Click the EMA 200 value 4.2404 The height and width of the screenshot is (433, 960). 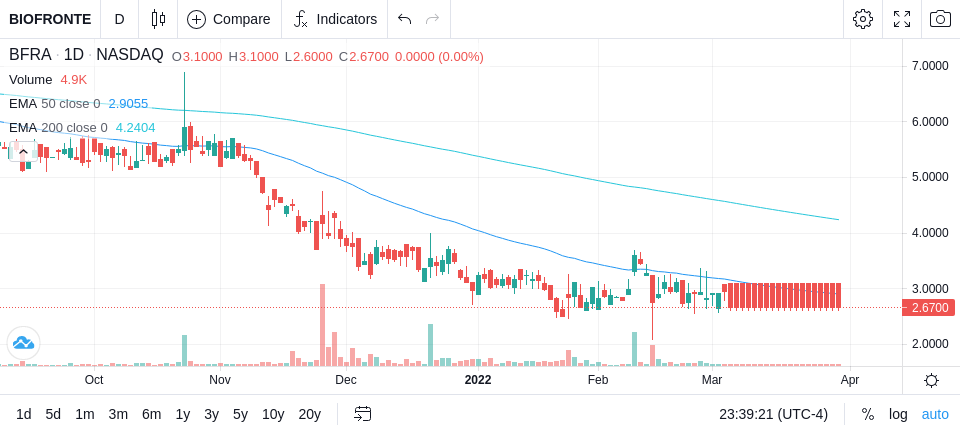click(135, 128)
